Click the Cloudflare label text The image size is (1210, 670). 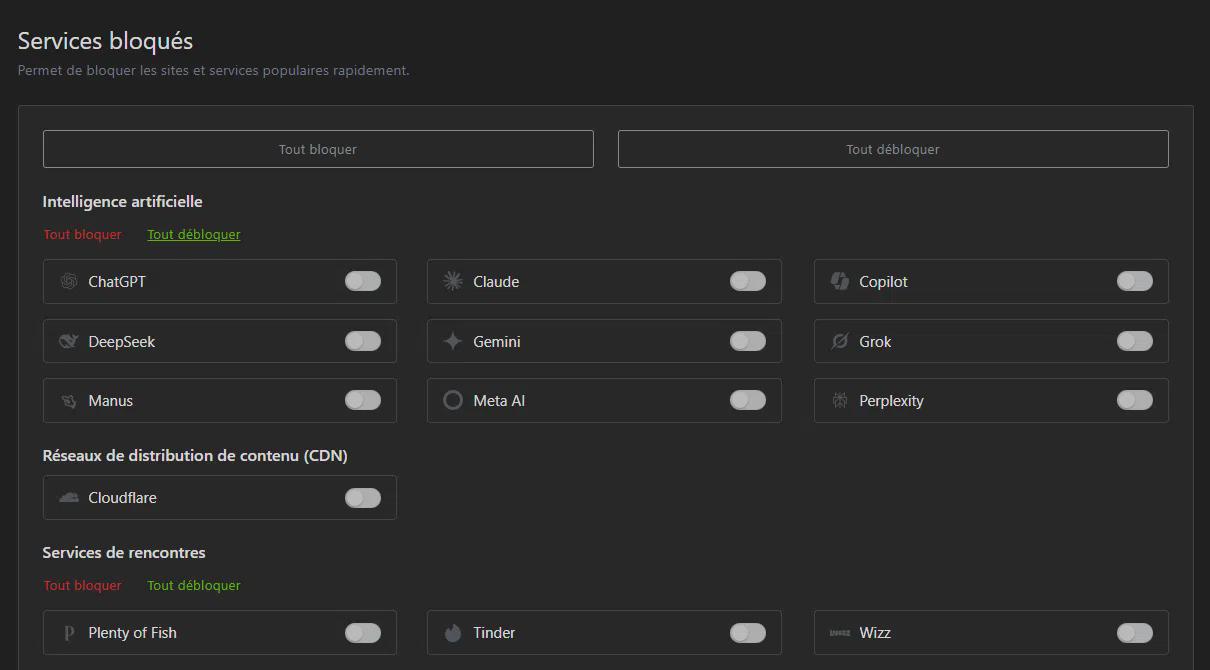point(122,498)
